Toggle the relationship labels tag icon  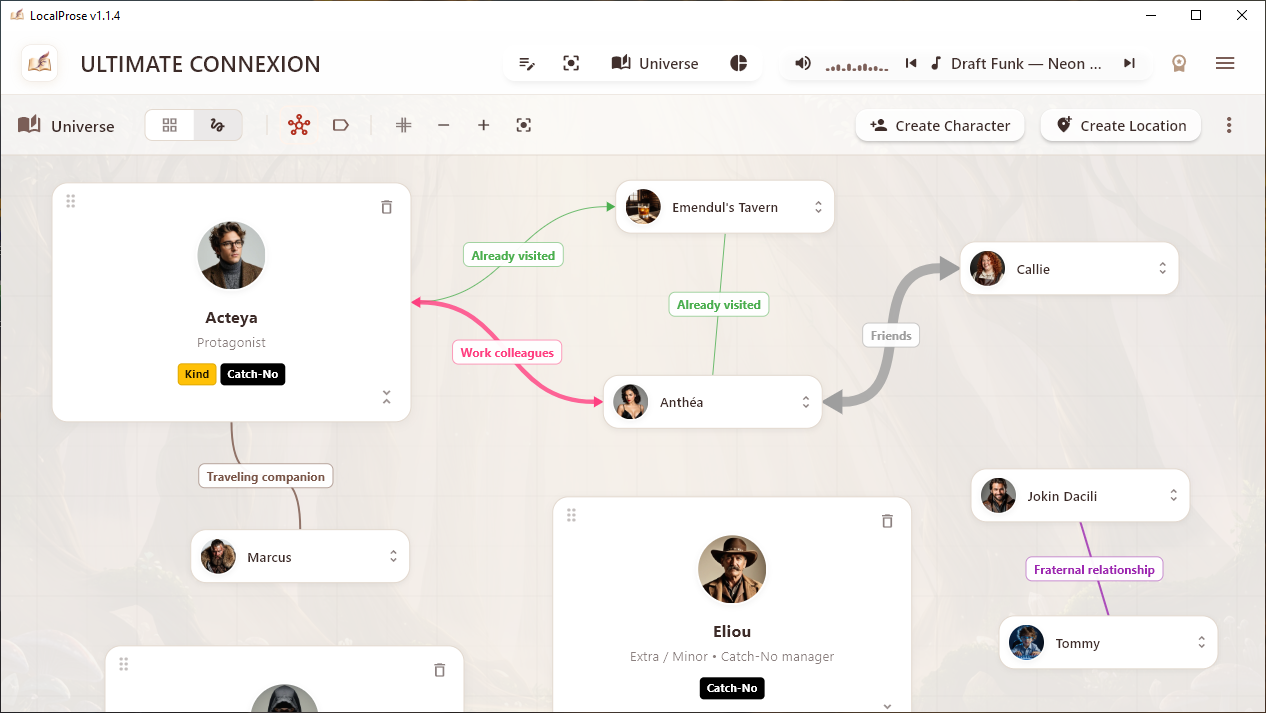(341, 125)
